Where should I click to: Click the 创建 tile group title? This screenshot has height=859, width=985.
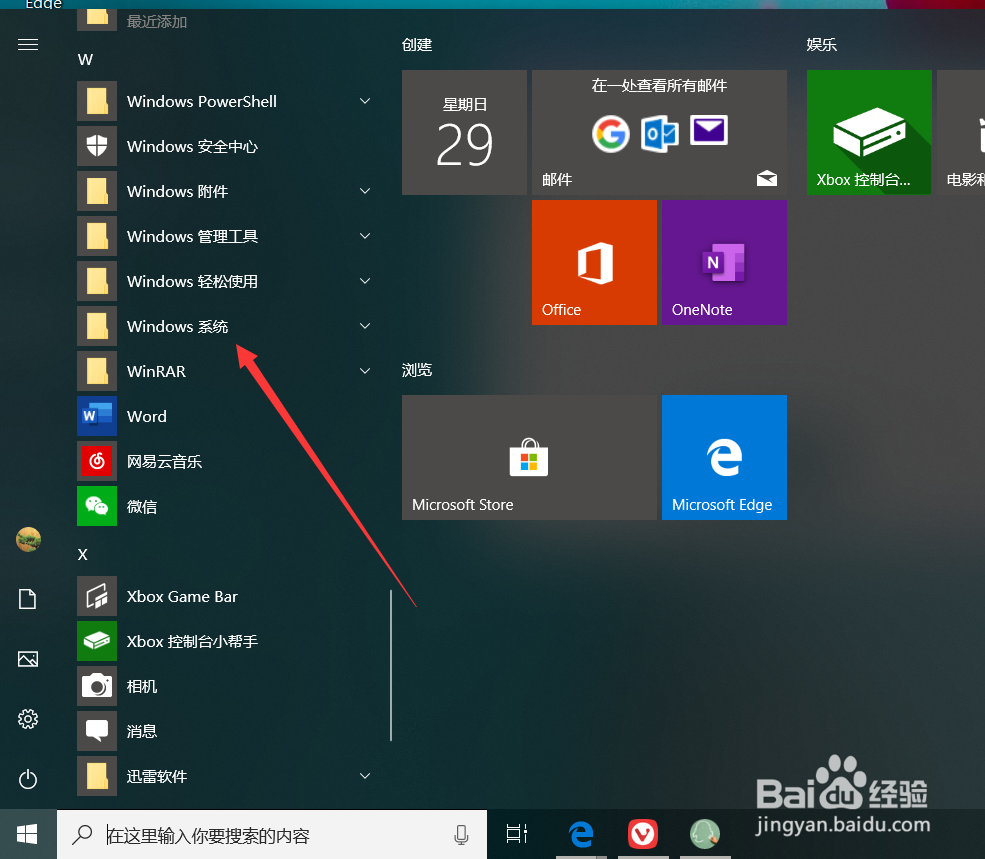tap(417, 45)
